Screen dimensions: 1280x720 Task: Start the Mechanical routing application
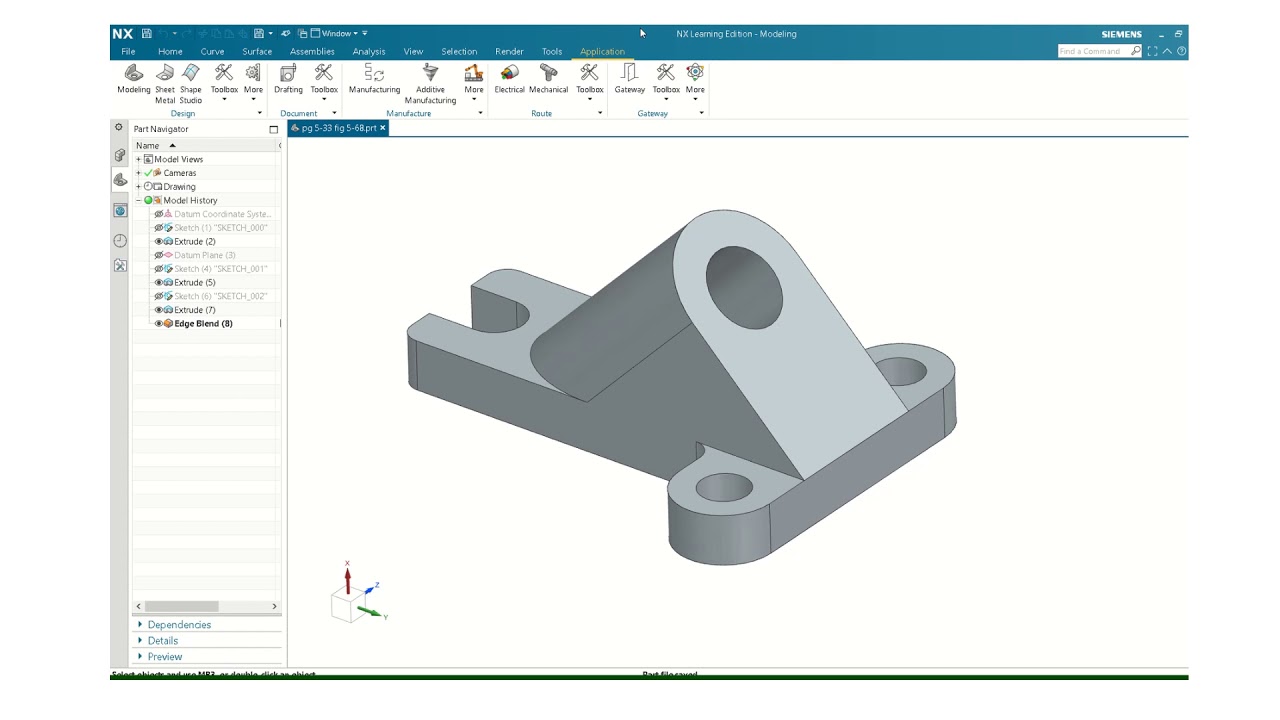click(x=548, y=79)
